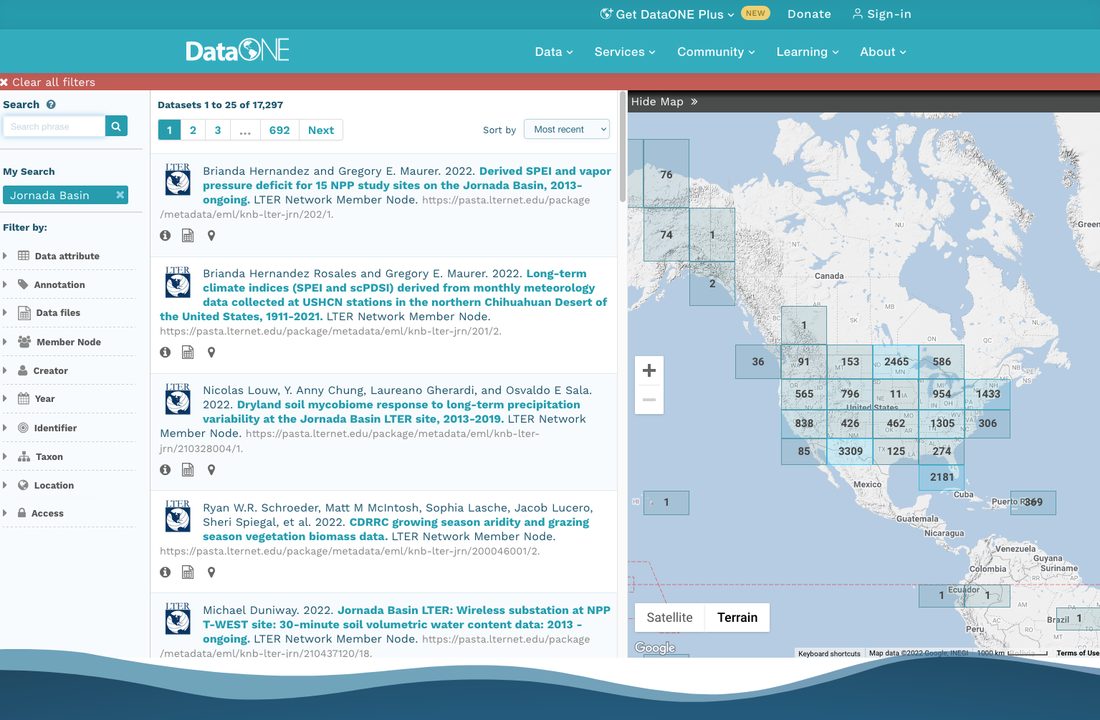The height and width of the screenshot is (720, 1100).
Task: Click the map tile labeled 3309
Action: (x=850, y=451)
